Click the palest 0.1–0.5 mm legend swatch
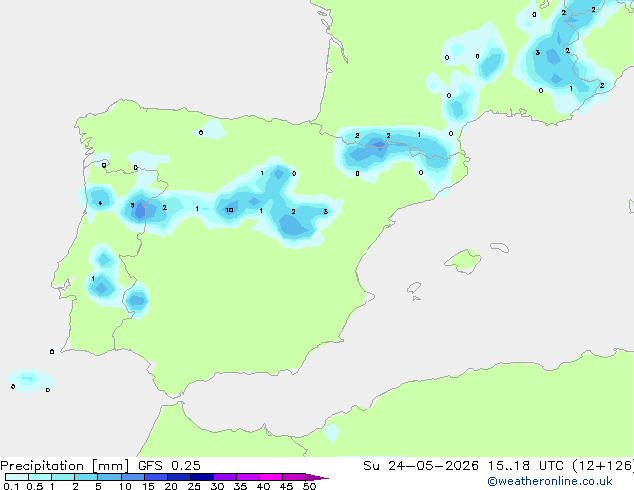This screenshot has height=490, width=634. click(17, 477)
